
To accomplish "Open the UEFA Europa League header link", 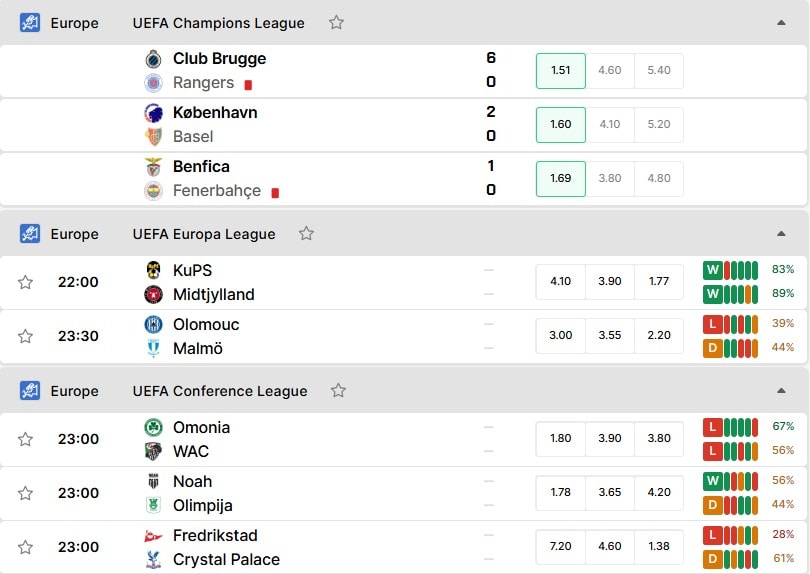I will tap(204, 234).
